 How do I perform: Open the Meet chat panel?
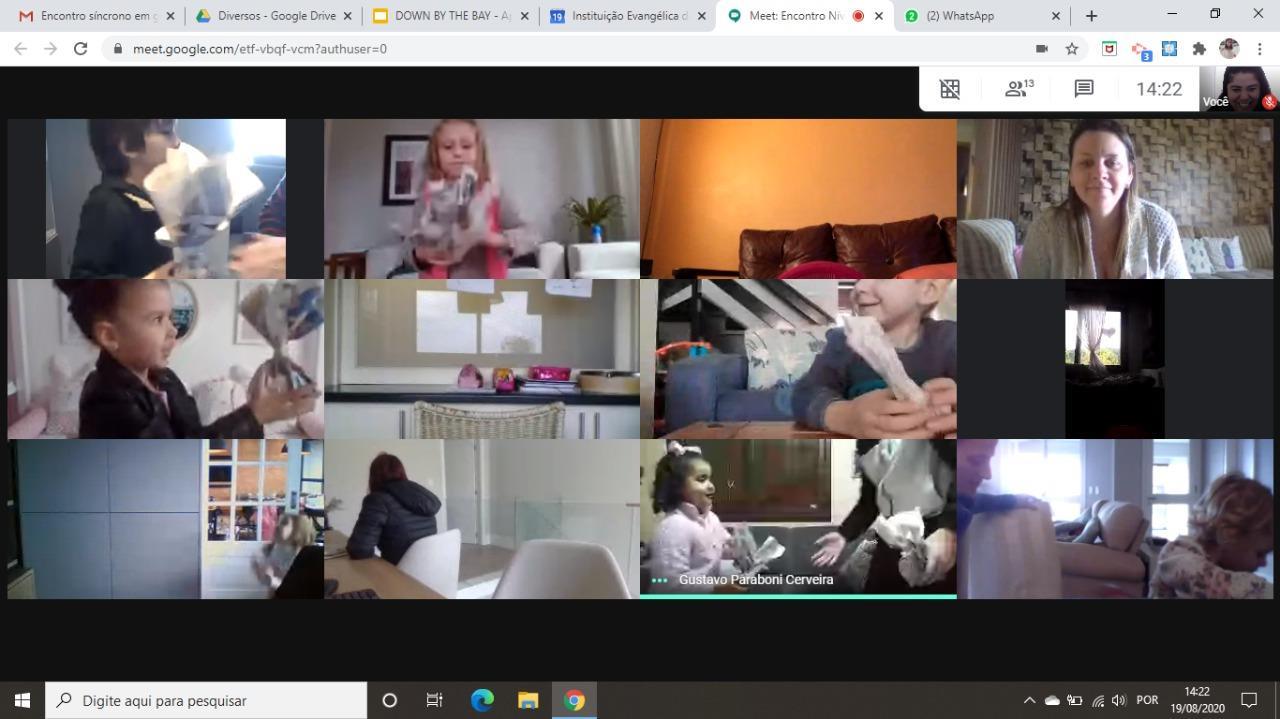pos(1083,88)
